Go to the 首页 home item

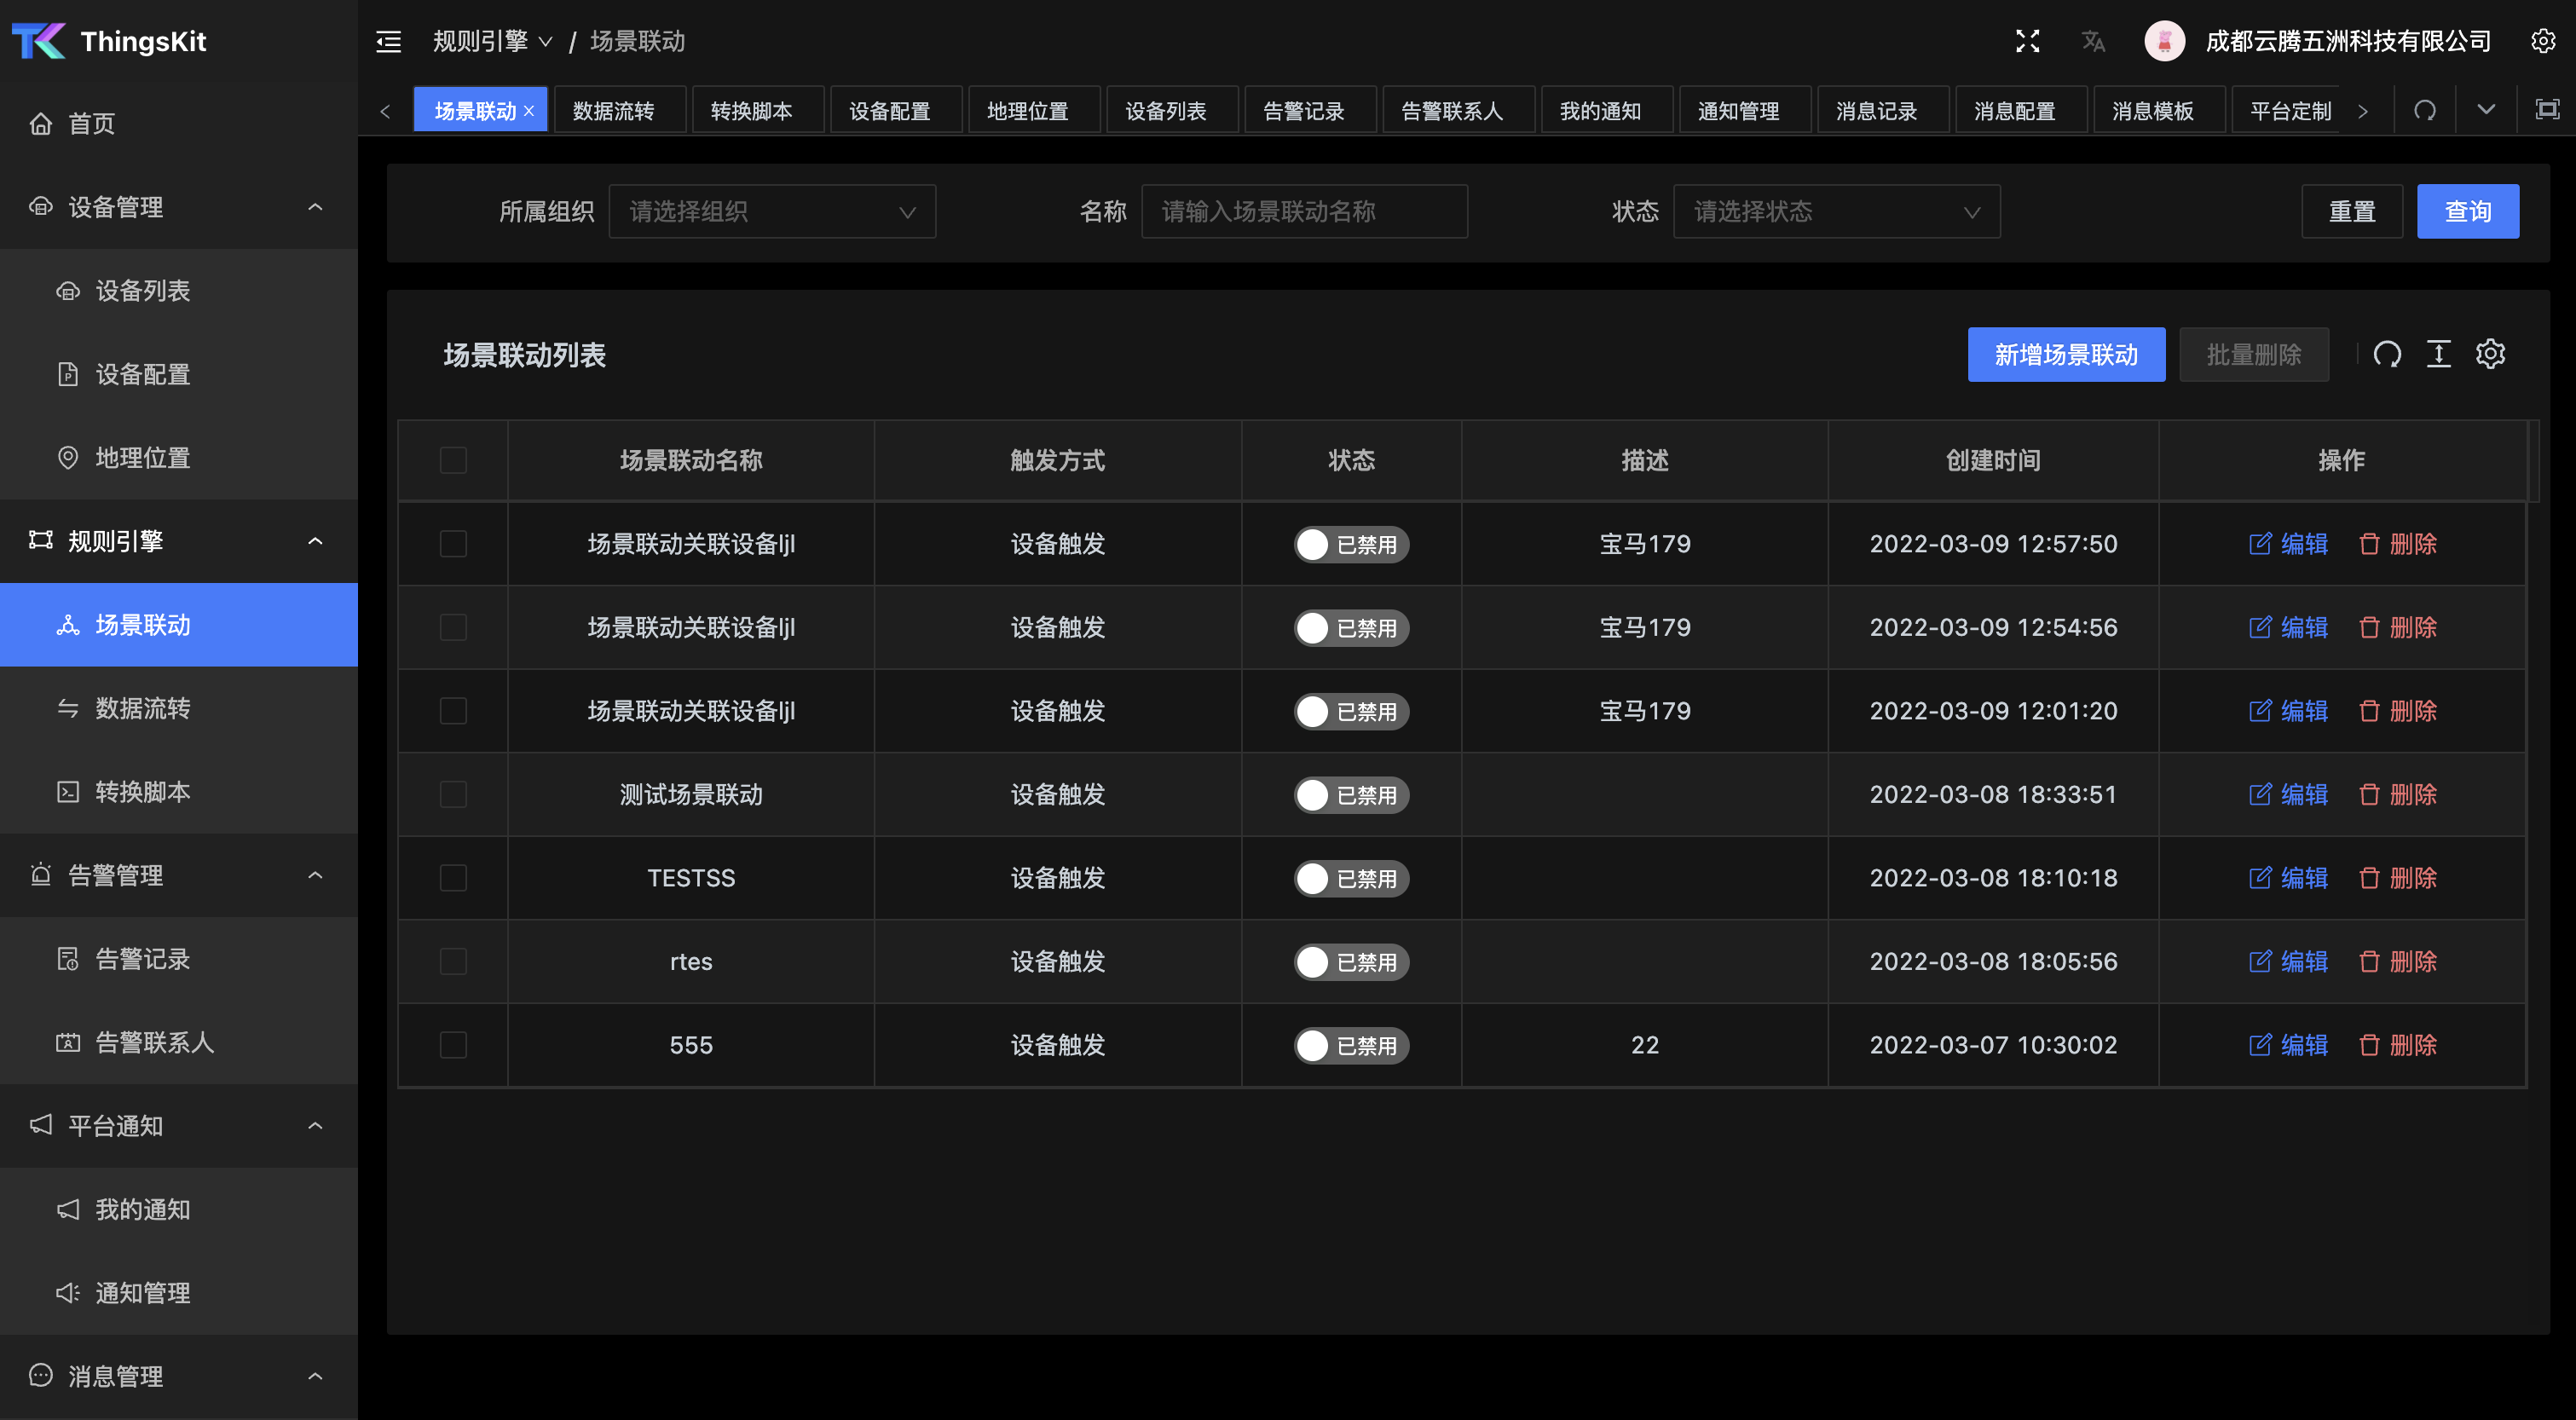point(179,123)
